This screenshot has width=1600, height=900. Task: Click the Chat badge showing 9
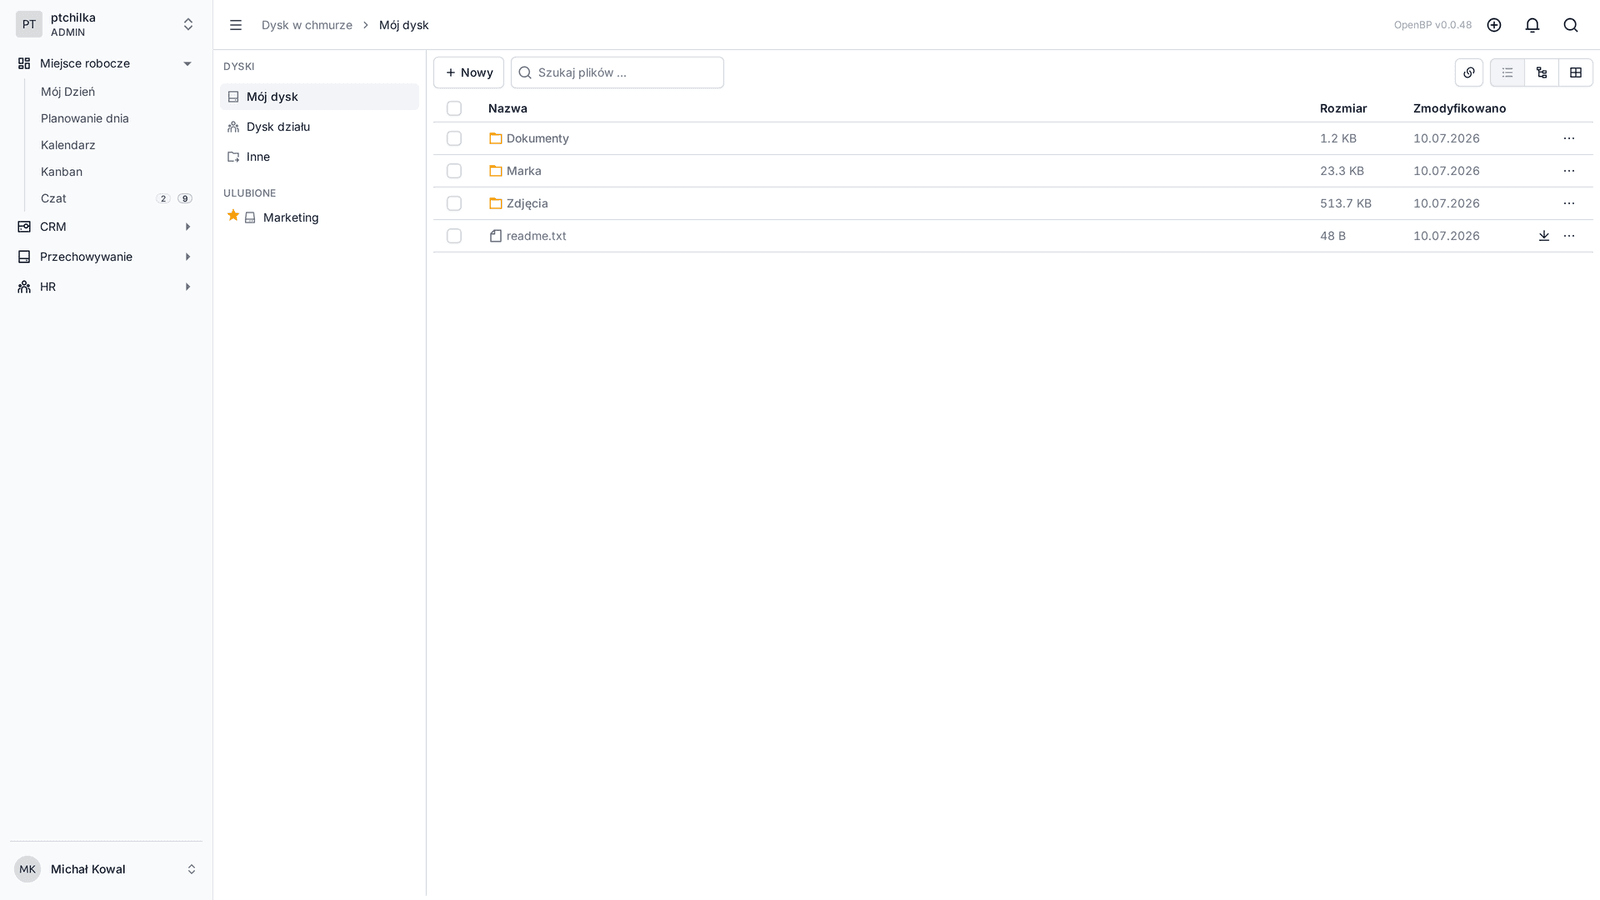point(185,198)
